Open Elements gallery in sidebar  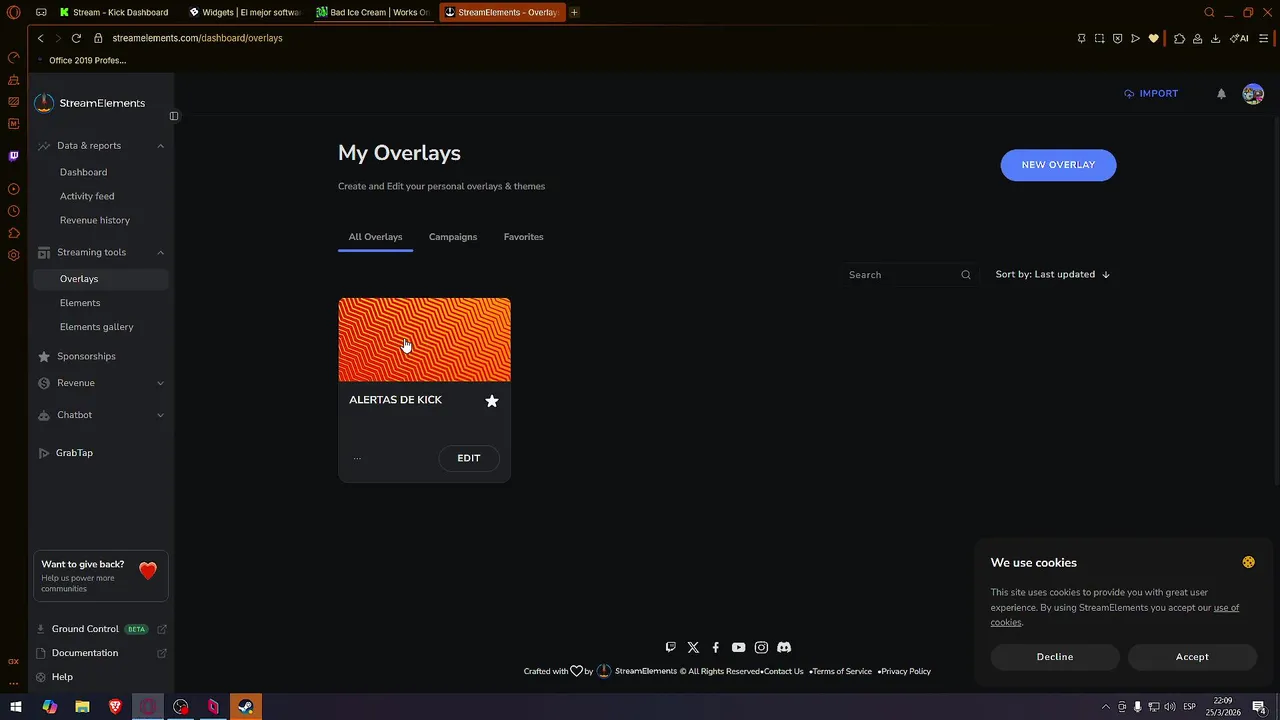pyautogui.click(x=96, y=327)
